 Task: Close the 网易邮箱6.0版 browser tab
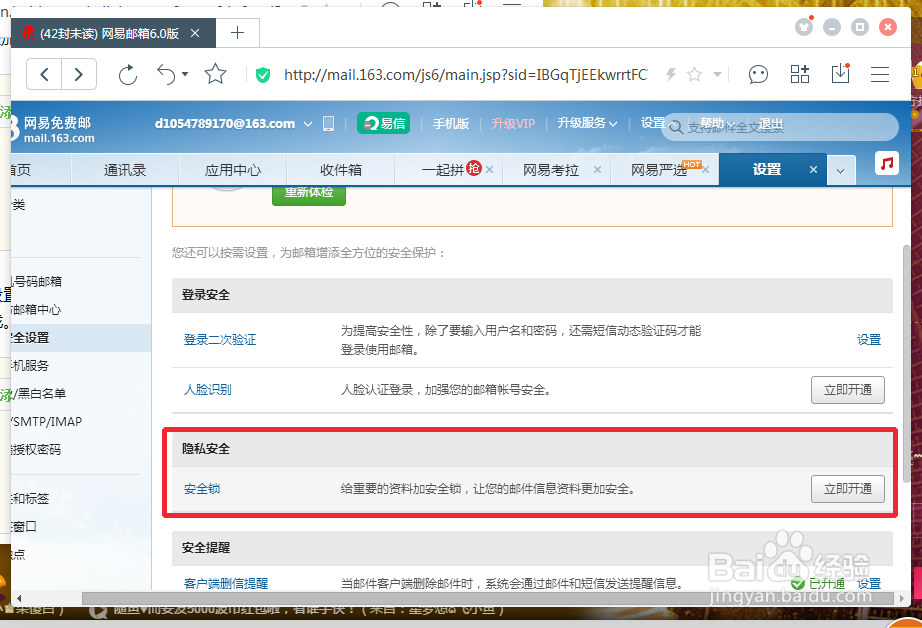[195, 34]
